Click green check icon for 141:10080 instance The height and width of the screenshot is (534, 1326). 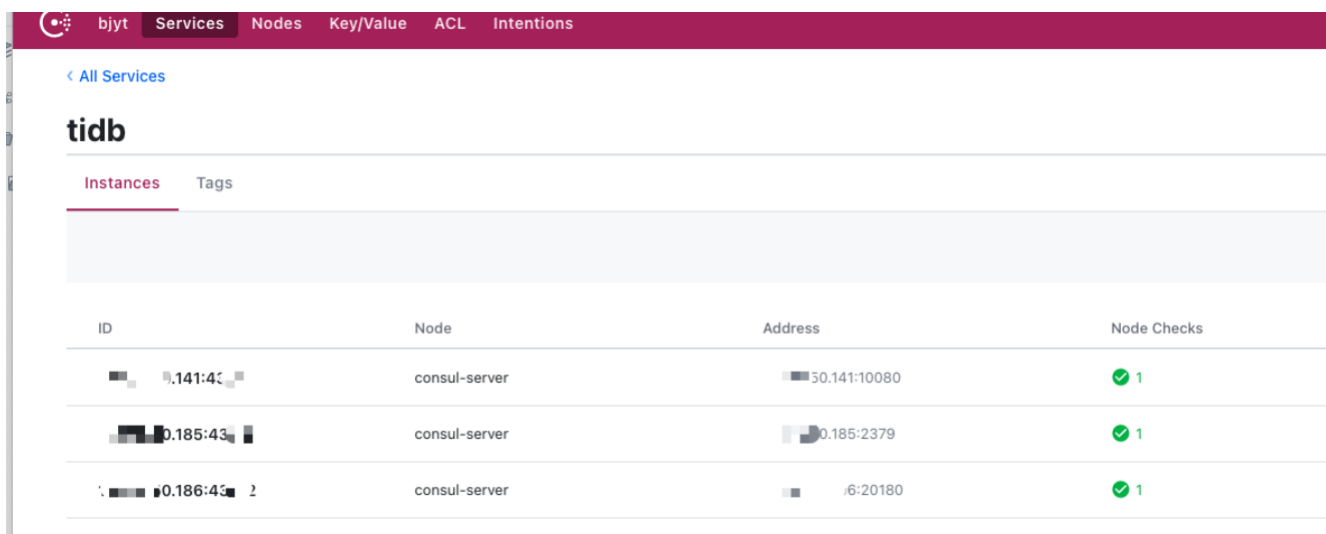[x=1120, y=377]
